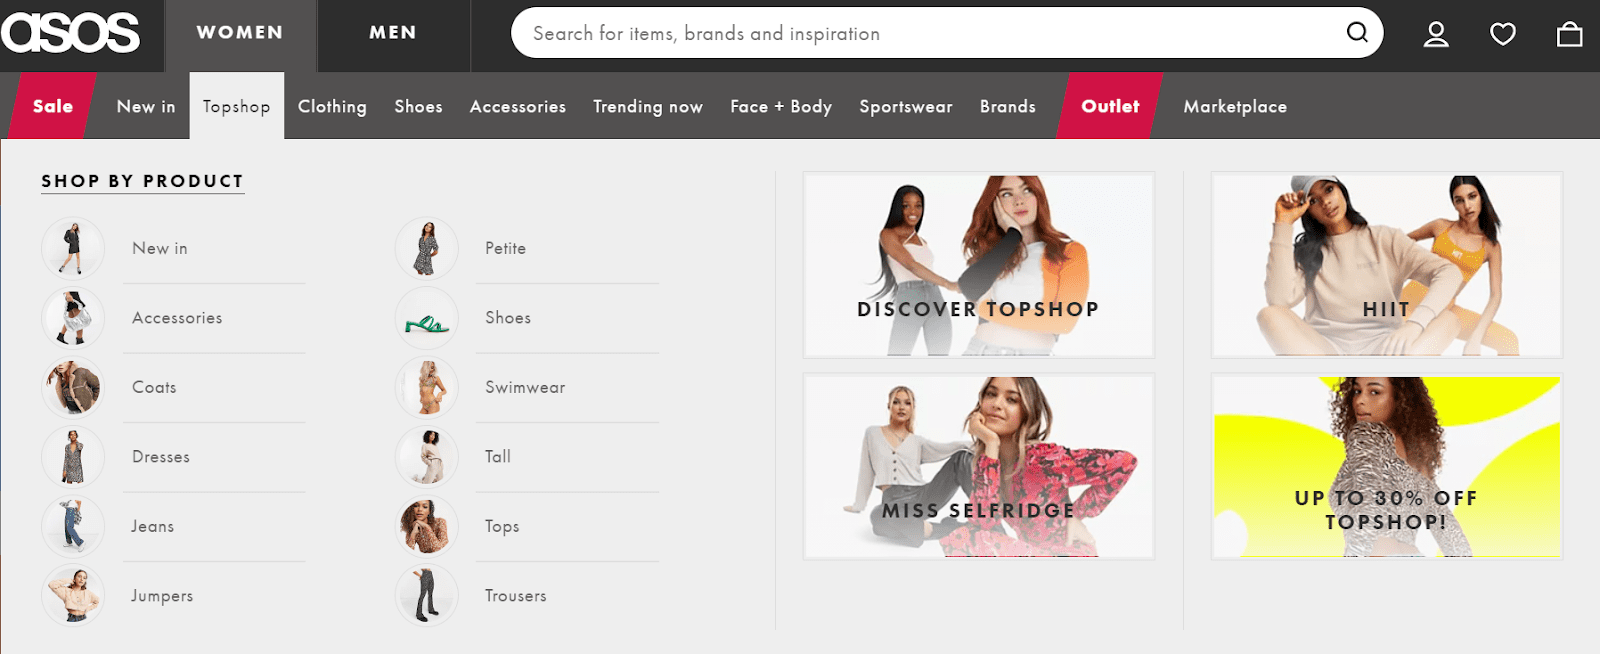This screenshot has height=654, width=1600.
Task: Click the Jeans round product image
Action: (73, 526)
